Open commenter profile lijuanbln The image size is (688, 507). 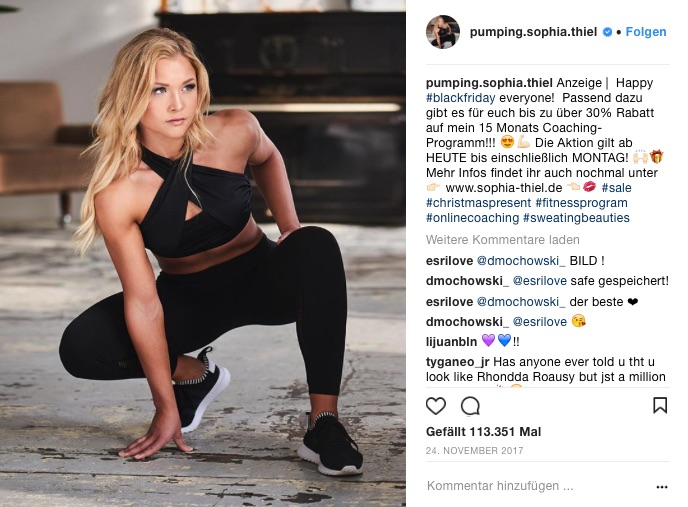pos(451,342)
